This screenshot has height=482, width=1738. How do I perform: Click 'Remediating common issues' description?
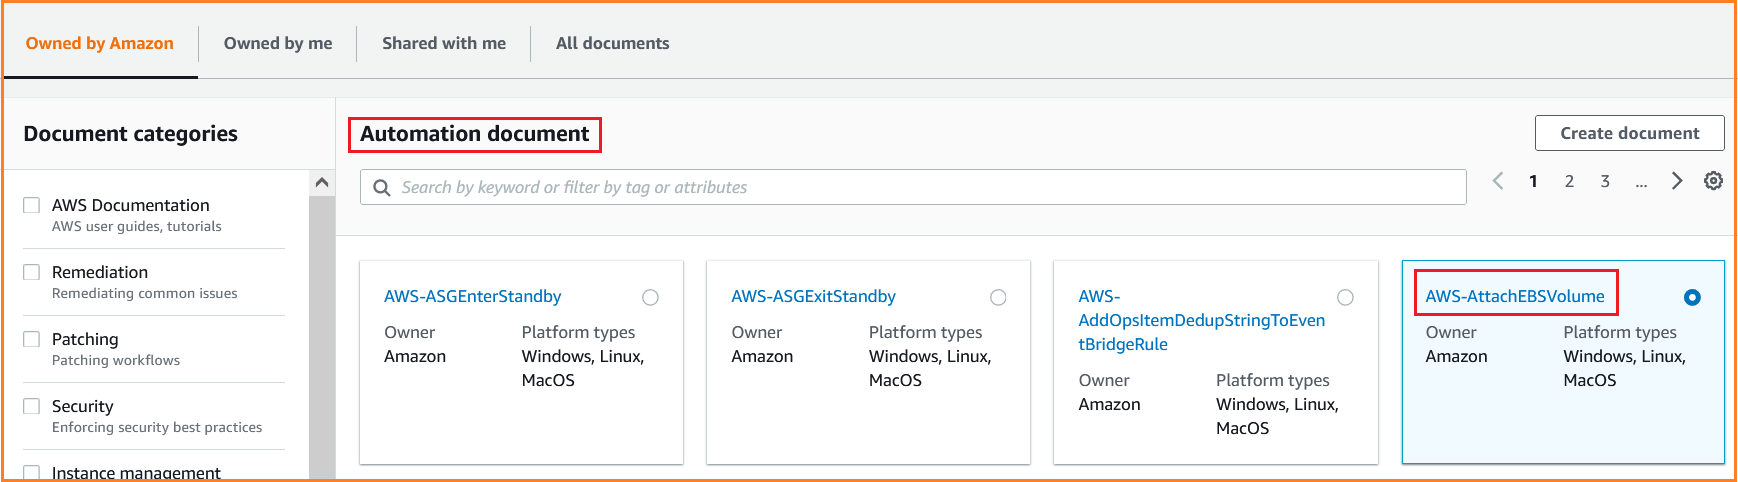click(145, 294)
